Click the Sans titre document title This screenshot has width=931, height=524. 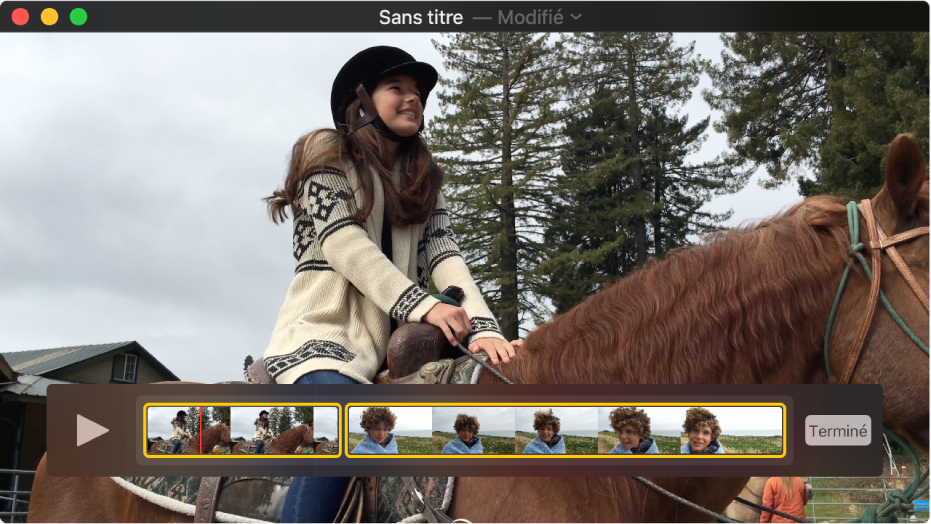pos(421,17)
